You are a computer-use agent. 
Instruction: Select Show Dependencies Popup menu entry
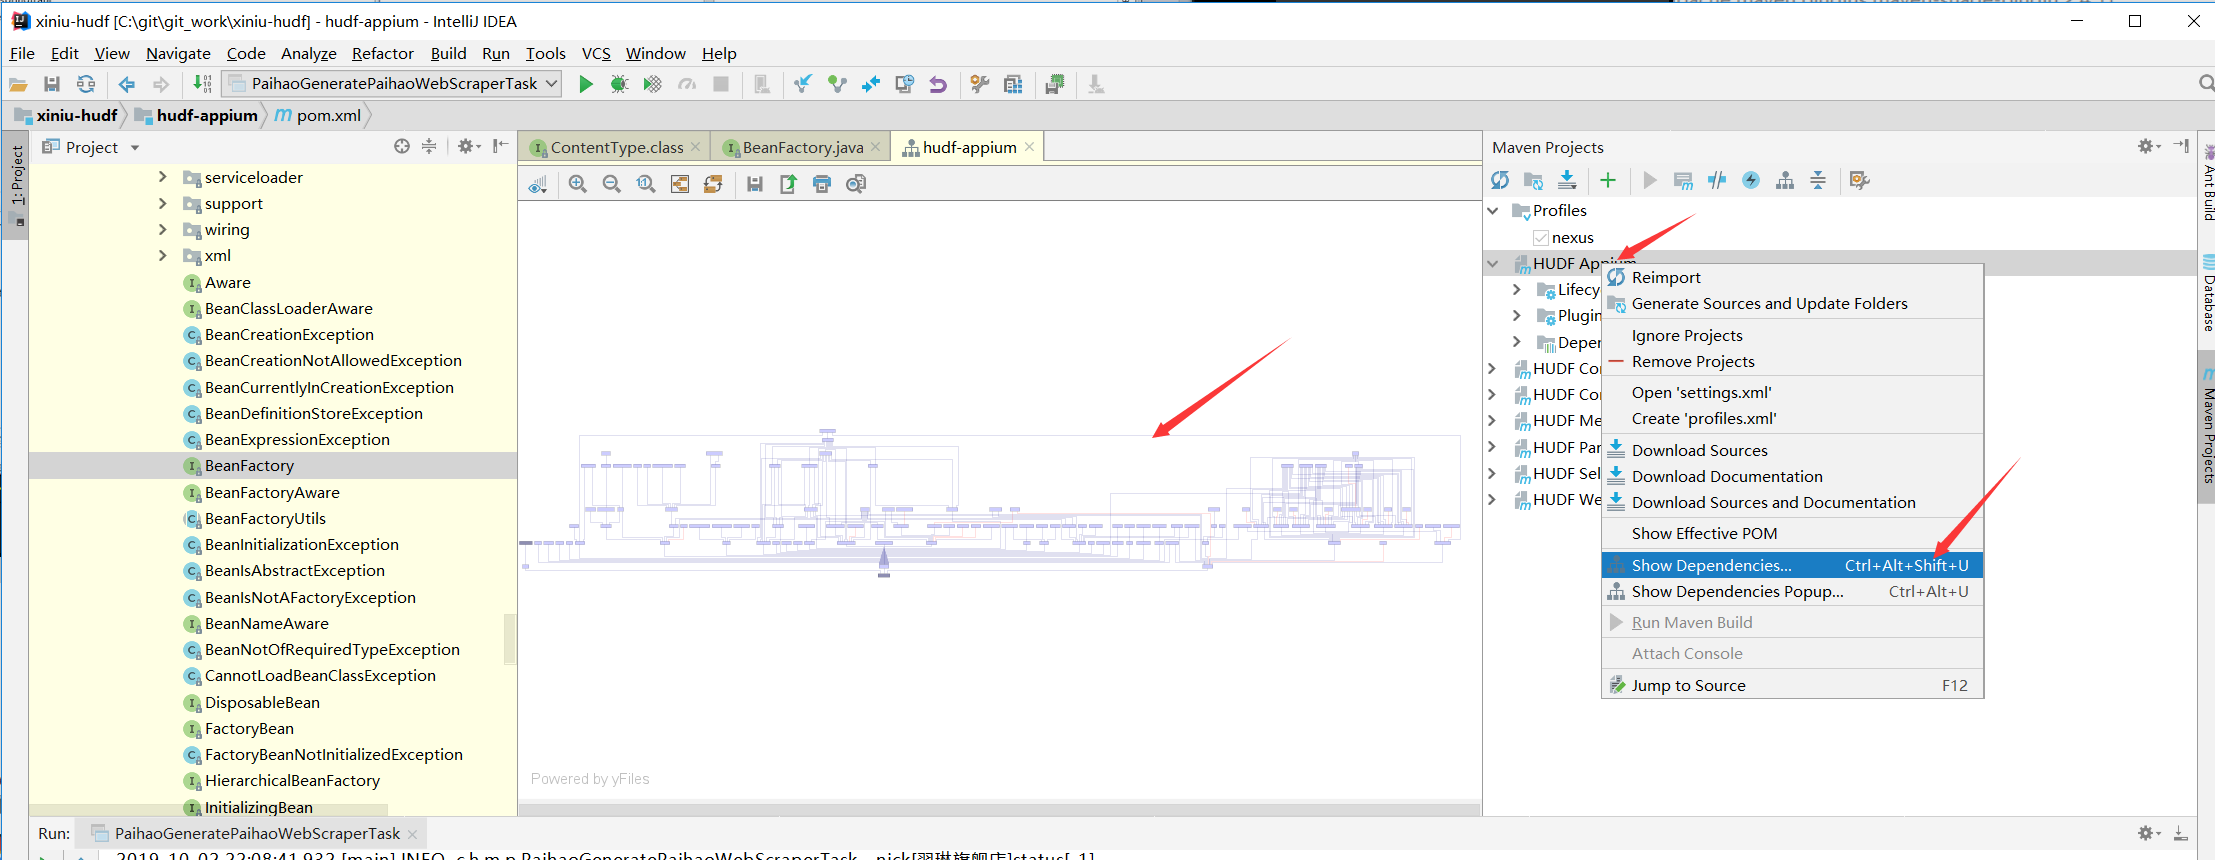point(1737,592)
